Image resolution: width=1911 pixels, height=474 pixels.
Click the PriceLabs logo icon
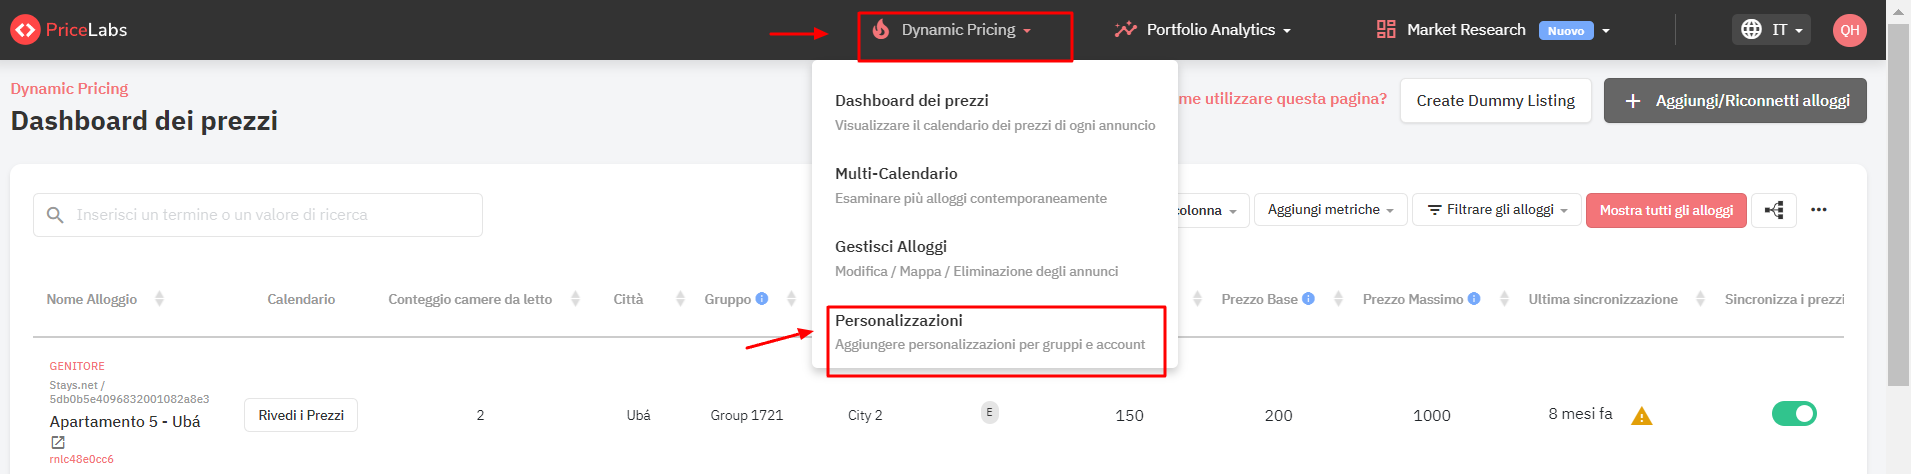click(x=24, y=30)
